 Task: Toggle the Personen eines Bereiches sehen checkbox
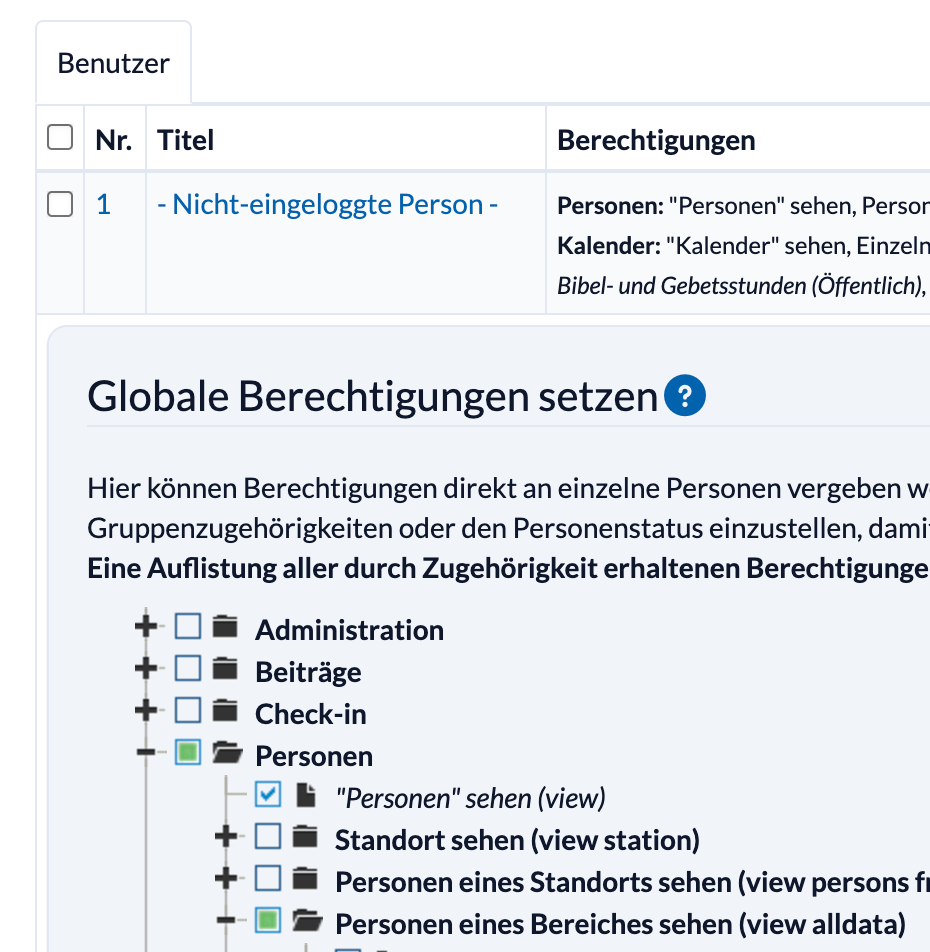[268, 920]
